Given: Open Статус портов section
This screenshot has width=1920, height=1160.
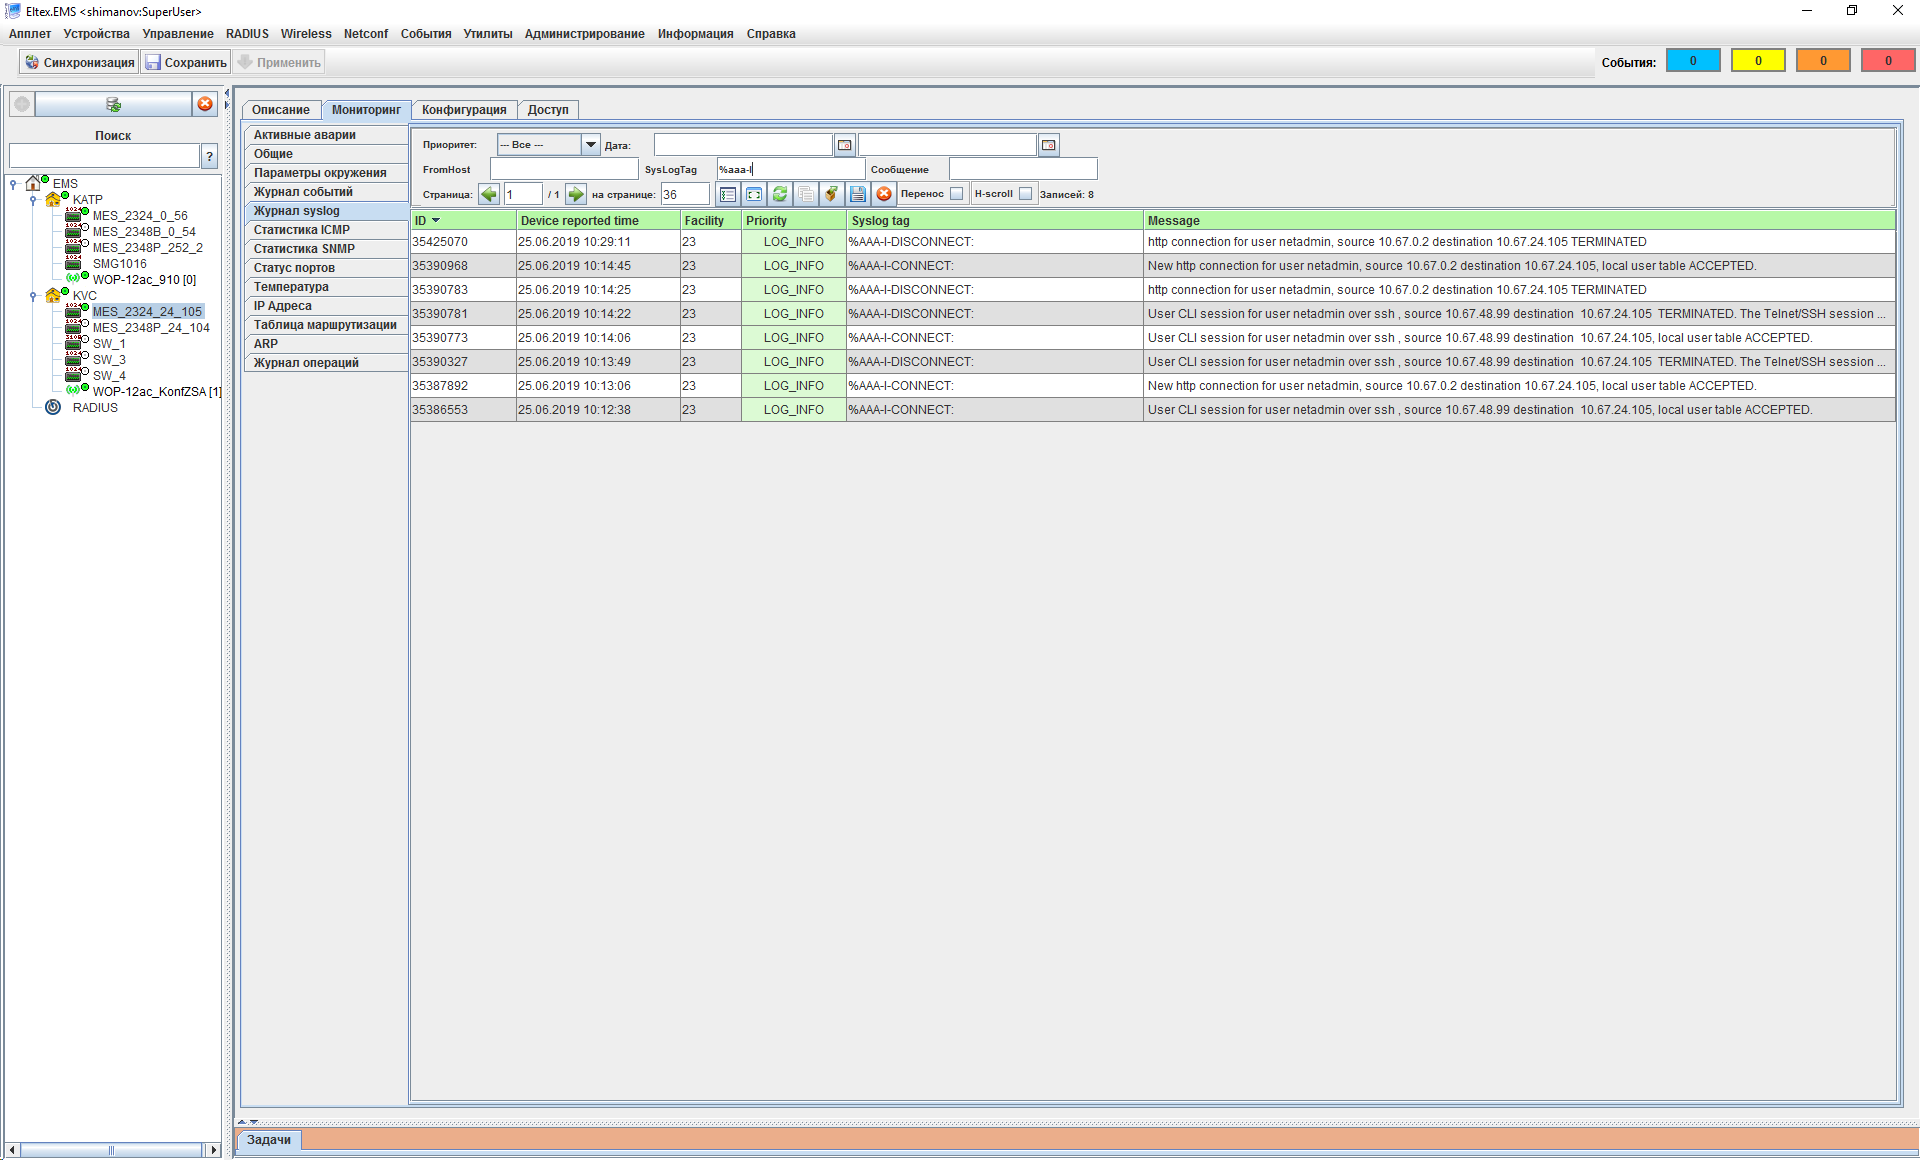Looking at the screenshot, I should 326,267.
